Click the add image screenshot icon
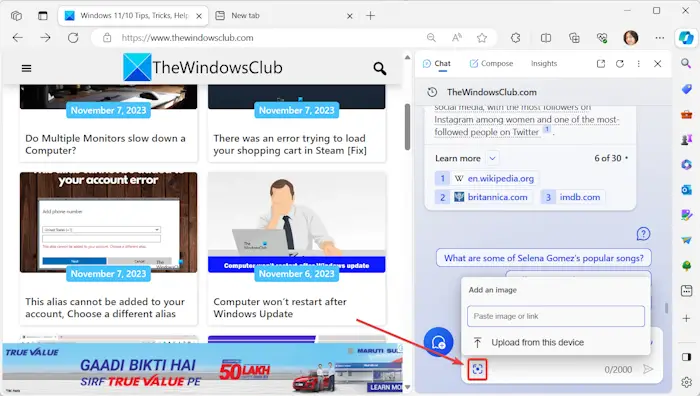The width and height of the screenshot is (700, 396). 478,369
